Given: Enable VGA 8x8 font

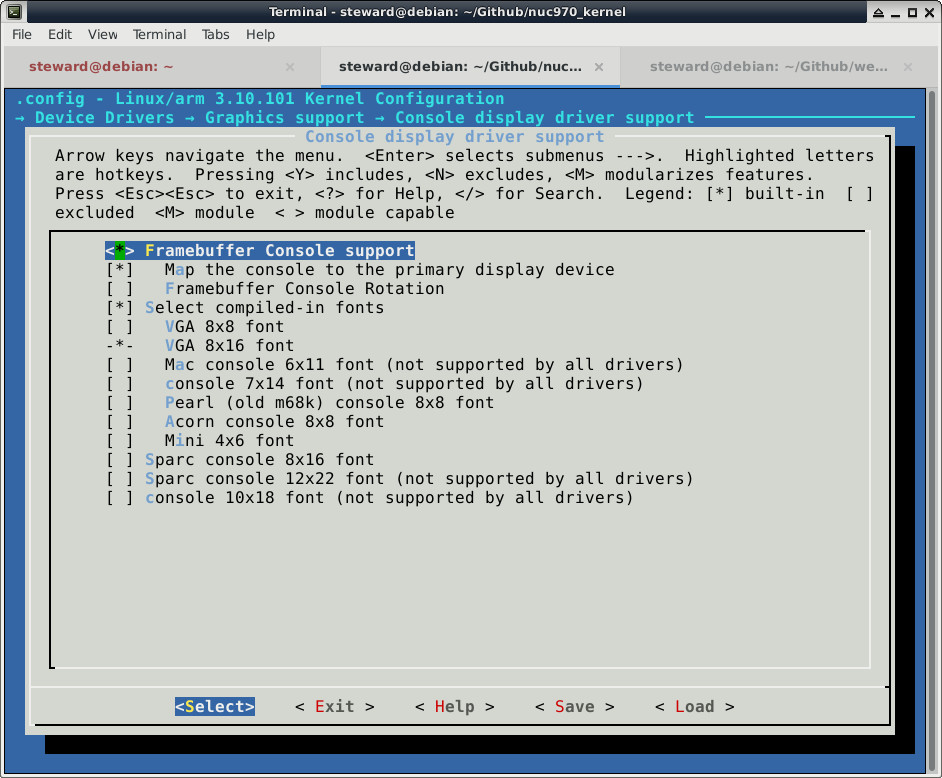Looking at the screenshot, I should click(x=195, y=327).
